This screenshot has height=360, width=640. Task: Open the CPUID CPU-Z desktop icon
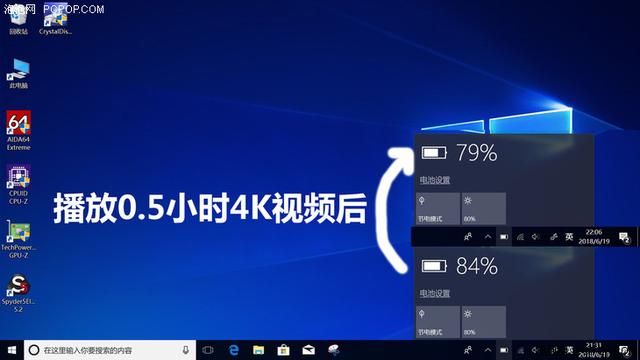pyautogui.click(x=18, y=184)
